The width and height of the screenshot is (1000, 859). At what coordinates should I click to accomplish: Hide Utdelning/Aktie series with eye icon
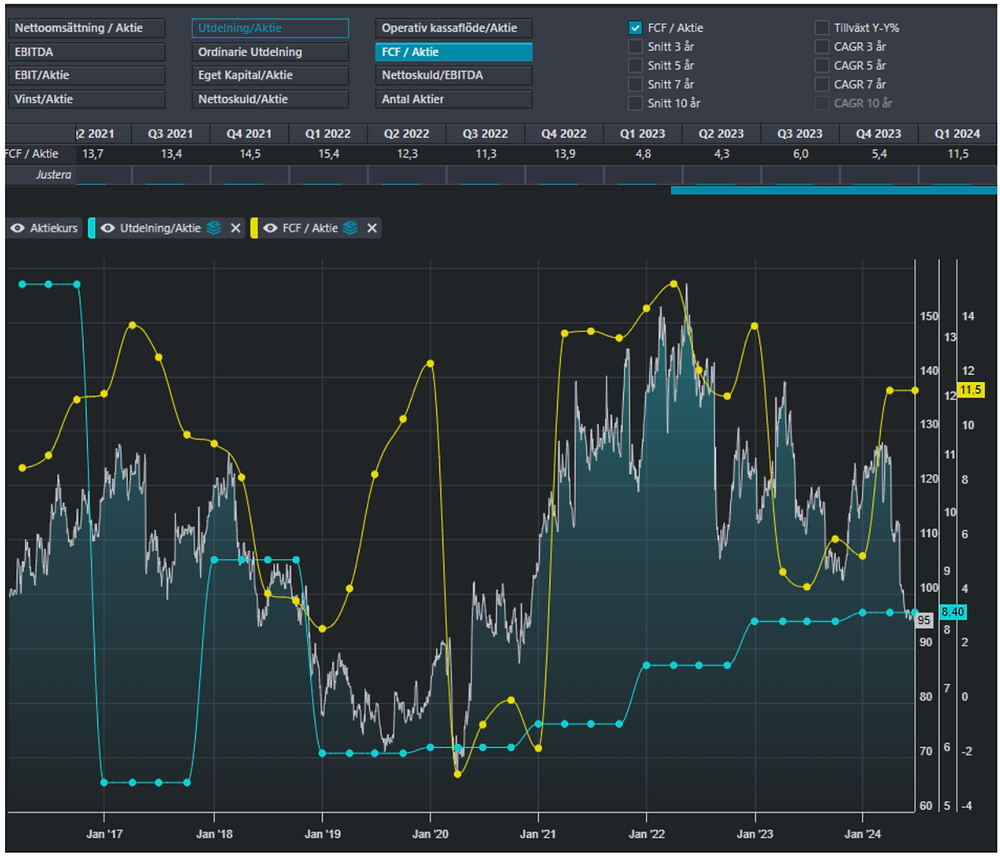(x=108, y=228)
